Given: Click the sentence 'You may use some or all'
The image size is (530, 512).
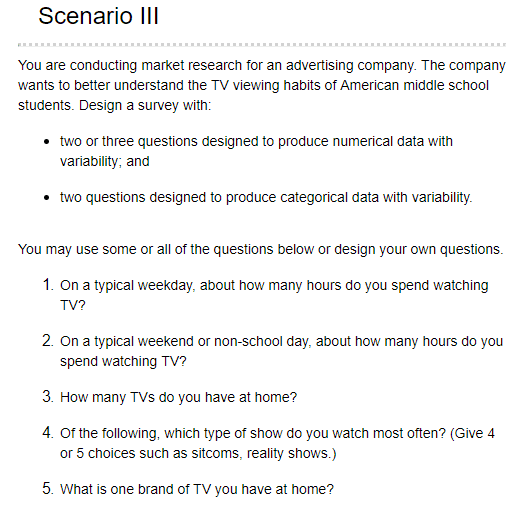Looking at the screenshot, I should (261, 249).
